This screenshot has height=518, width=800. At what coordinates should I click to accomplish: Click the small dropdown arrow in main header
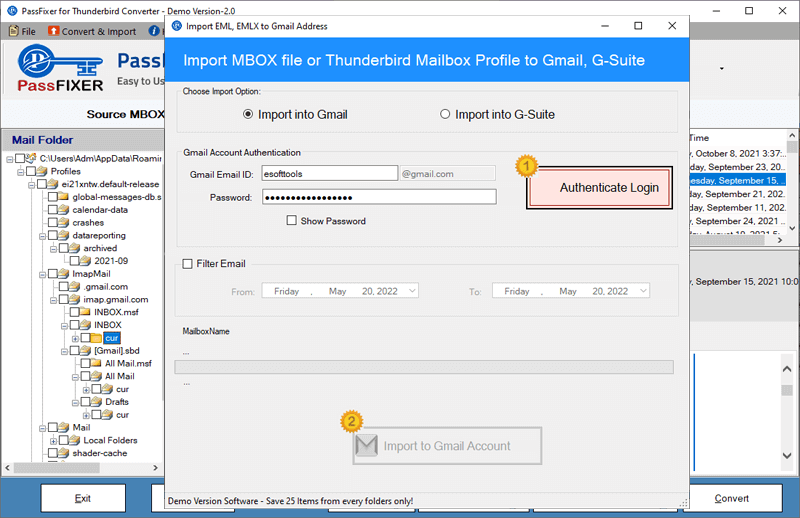(721, 68)
